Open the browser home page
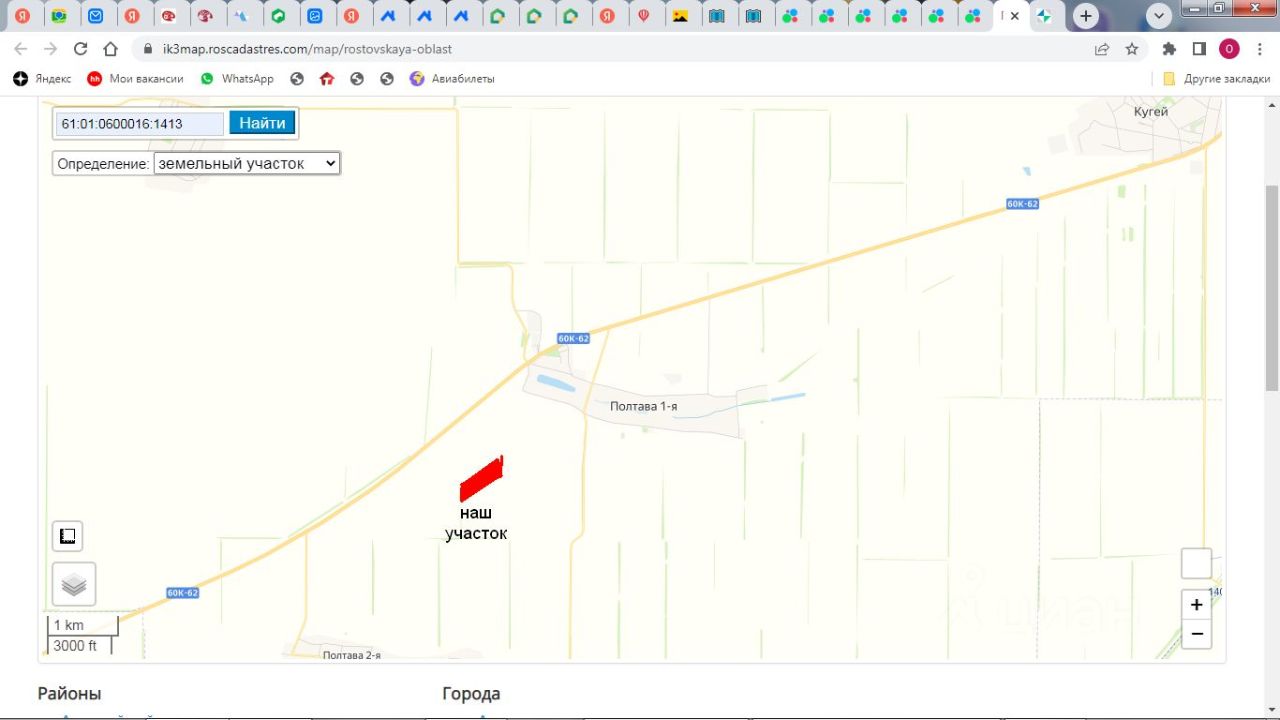 click(x=111, y=48)
